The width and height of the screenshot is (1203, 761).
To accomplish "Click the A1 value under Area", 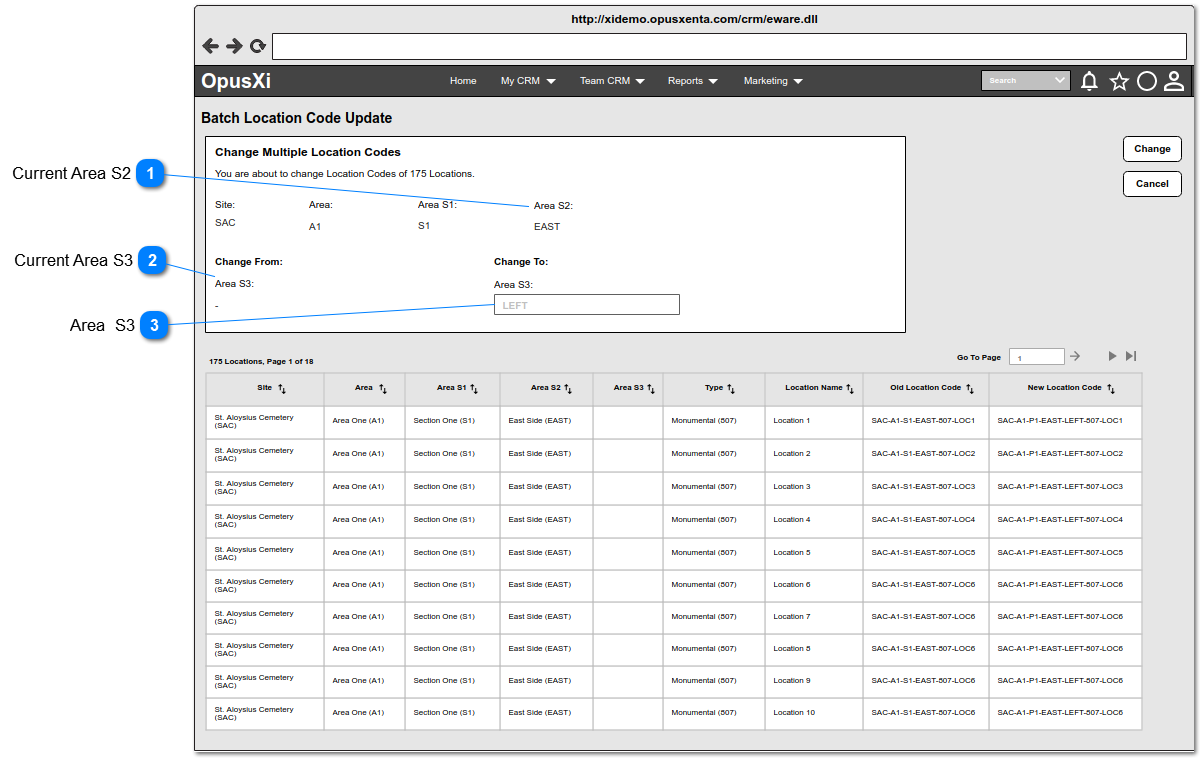I will (x=315, y=227).
